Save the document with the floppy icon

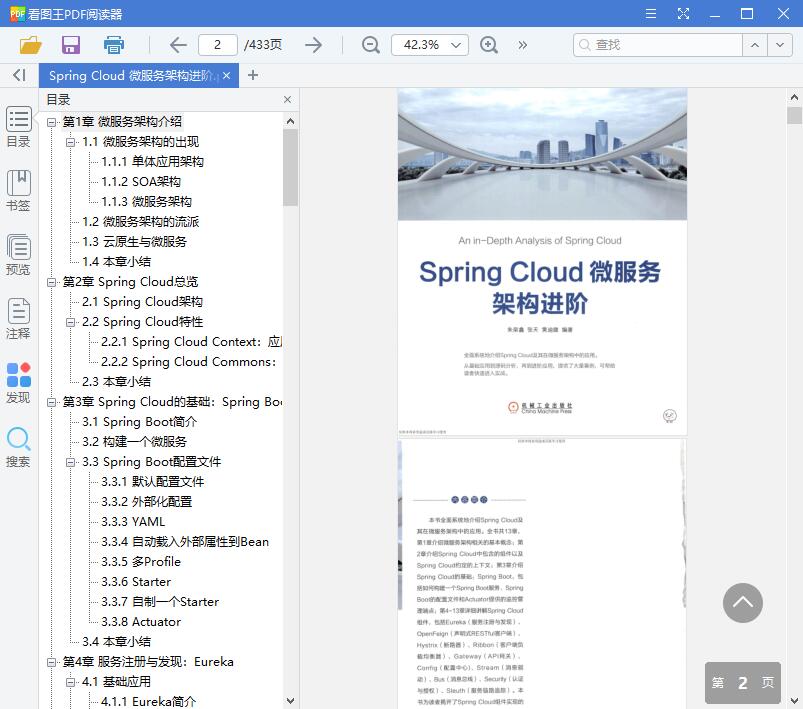point(71,45)
